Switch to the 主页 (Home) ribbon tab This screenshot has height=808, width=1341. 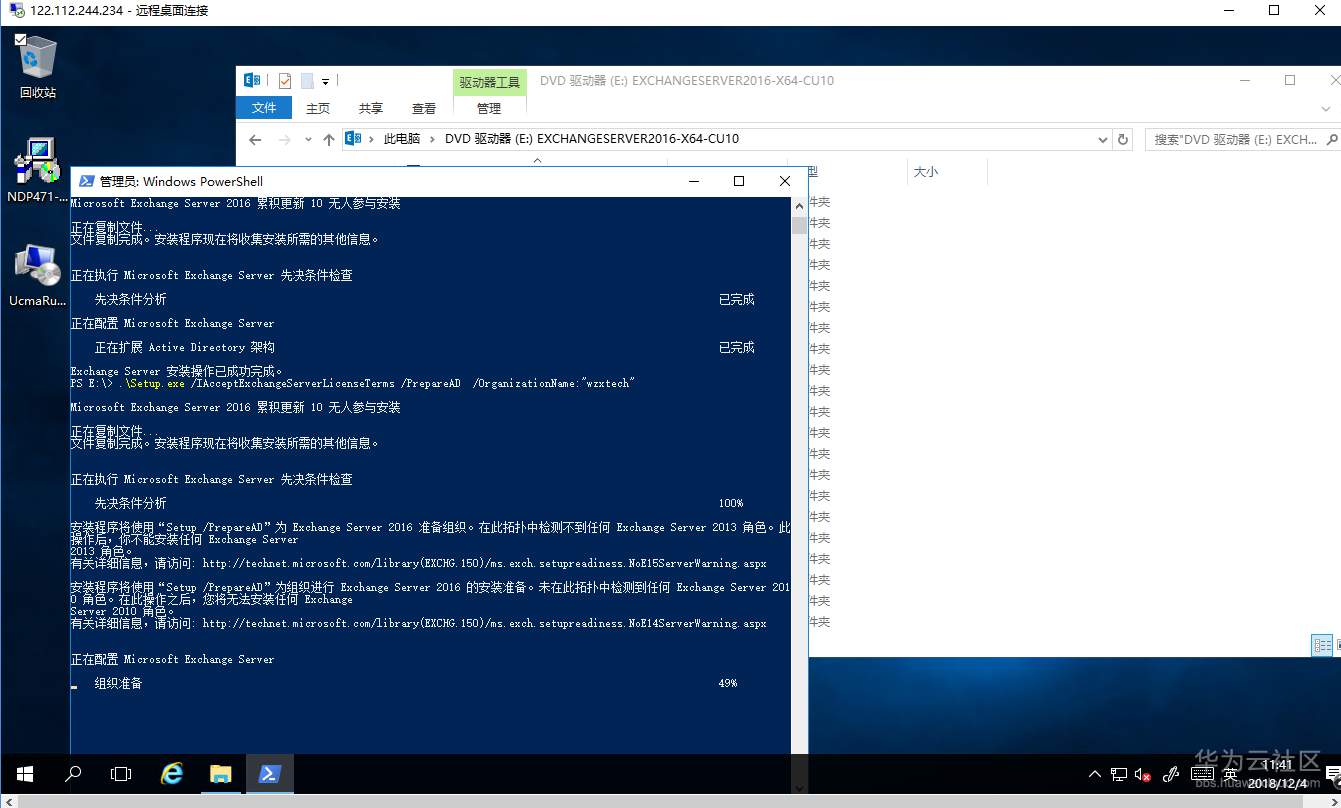point(318,108)
